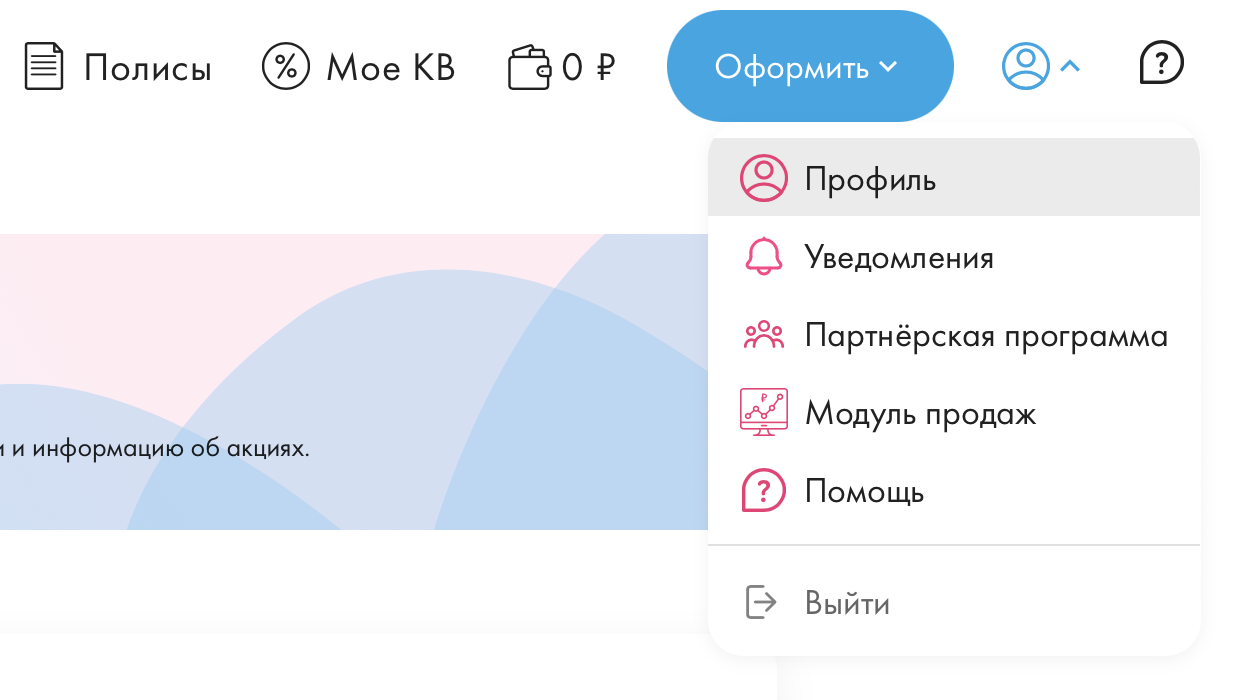Click the percent icon for Мое КВ

click(286, 67)
